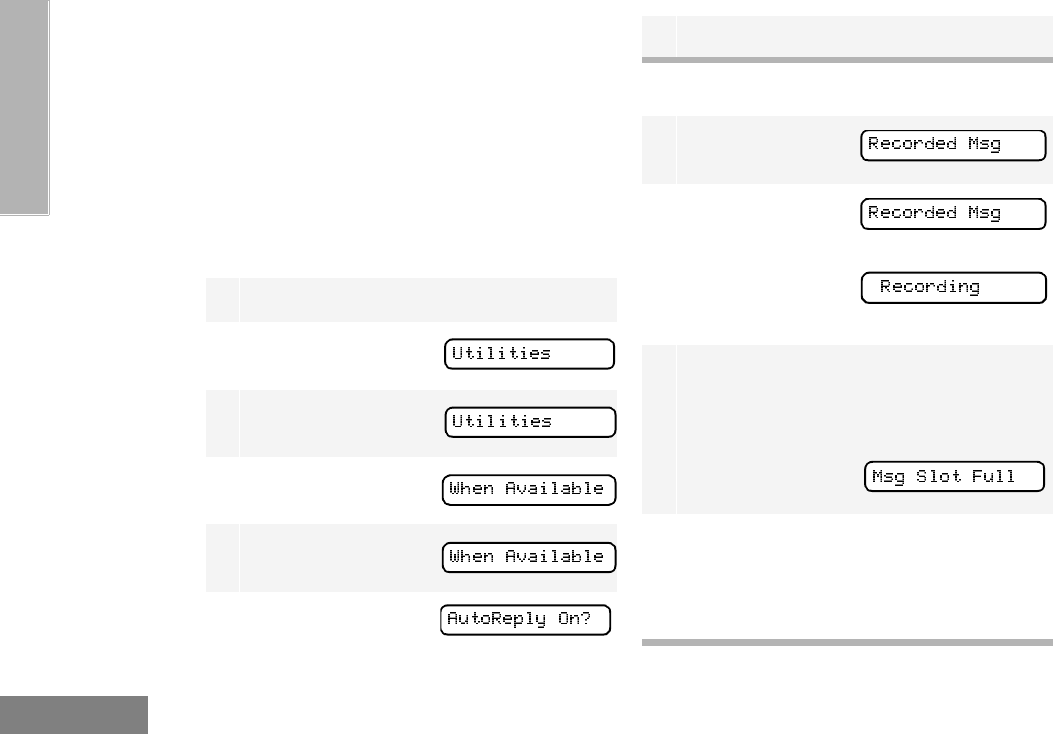Select the When Available box in shaded row
The width and height of the screenshot is (1053, 734).
coord(530,557)
